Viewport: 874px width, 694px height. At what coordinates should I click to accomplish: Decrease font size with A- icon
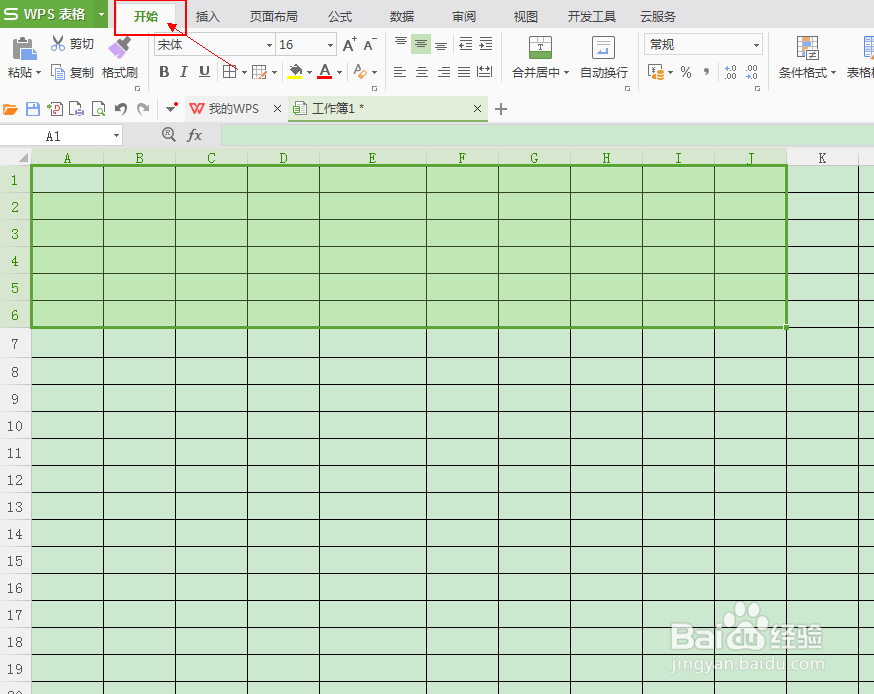pos(370,45)
